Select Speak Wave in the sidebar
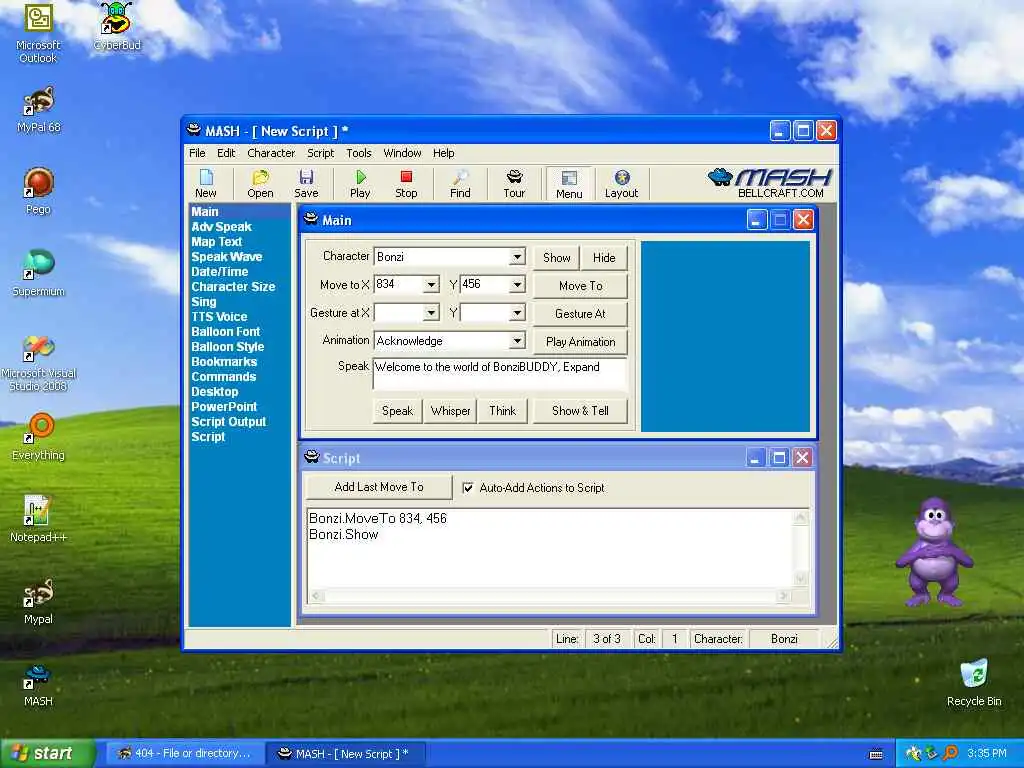1024x768 pixels. click(x=227, y=257)
